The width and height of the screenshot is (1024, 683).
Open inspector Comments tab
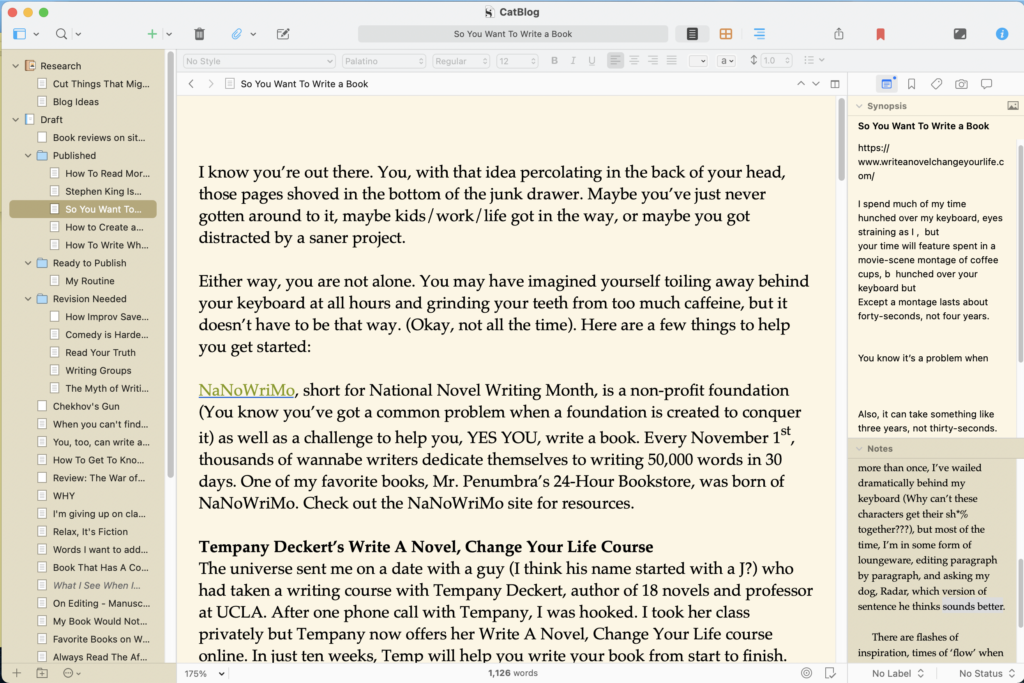pyautogui.click(x=986, y=84)
